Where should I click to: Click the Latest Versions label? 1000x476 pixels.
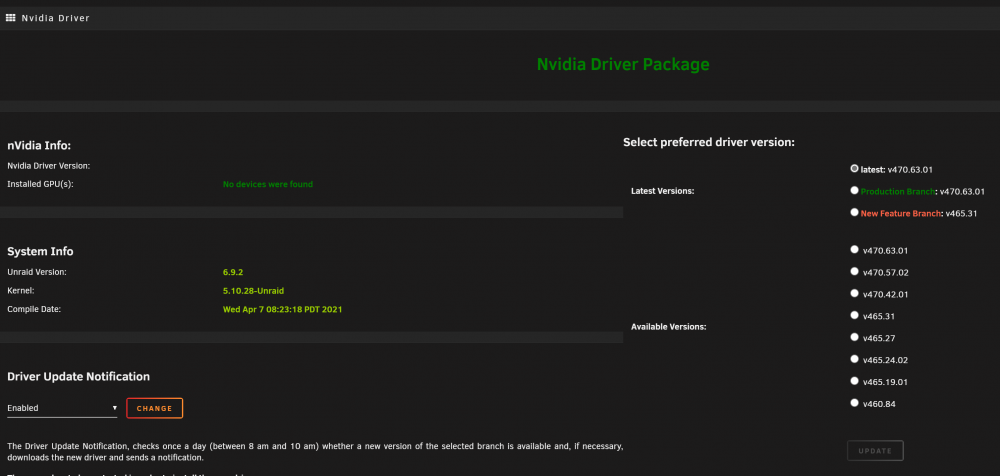tap(663, 191)
